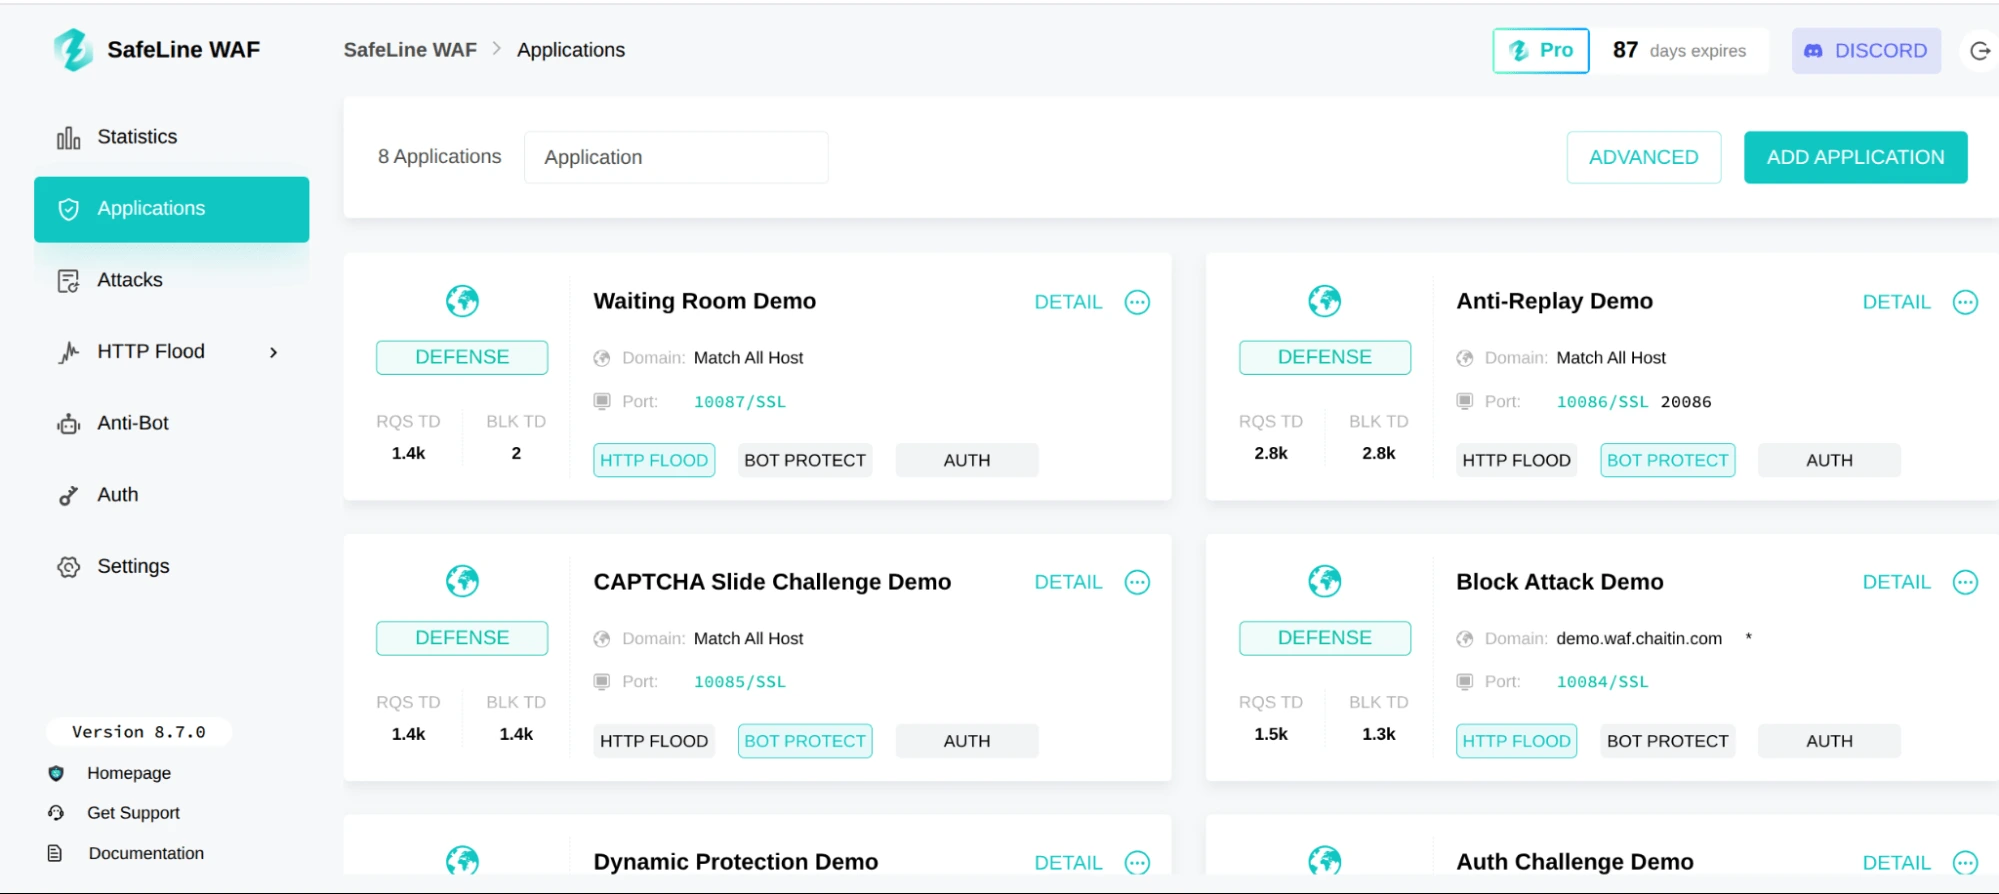Open Settings from the sidebar
Image resolution: width=1999 pixels, height=894 pixels.
[171, 566]
